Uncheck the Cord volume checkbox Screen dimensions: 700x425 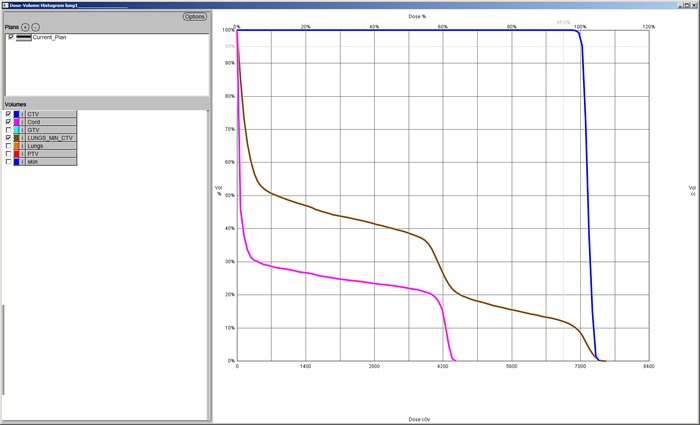9,122
